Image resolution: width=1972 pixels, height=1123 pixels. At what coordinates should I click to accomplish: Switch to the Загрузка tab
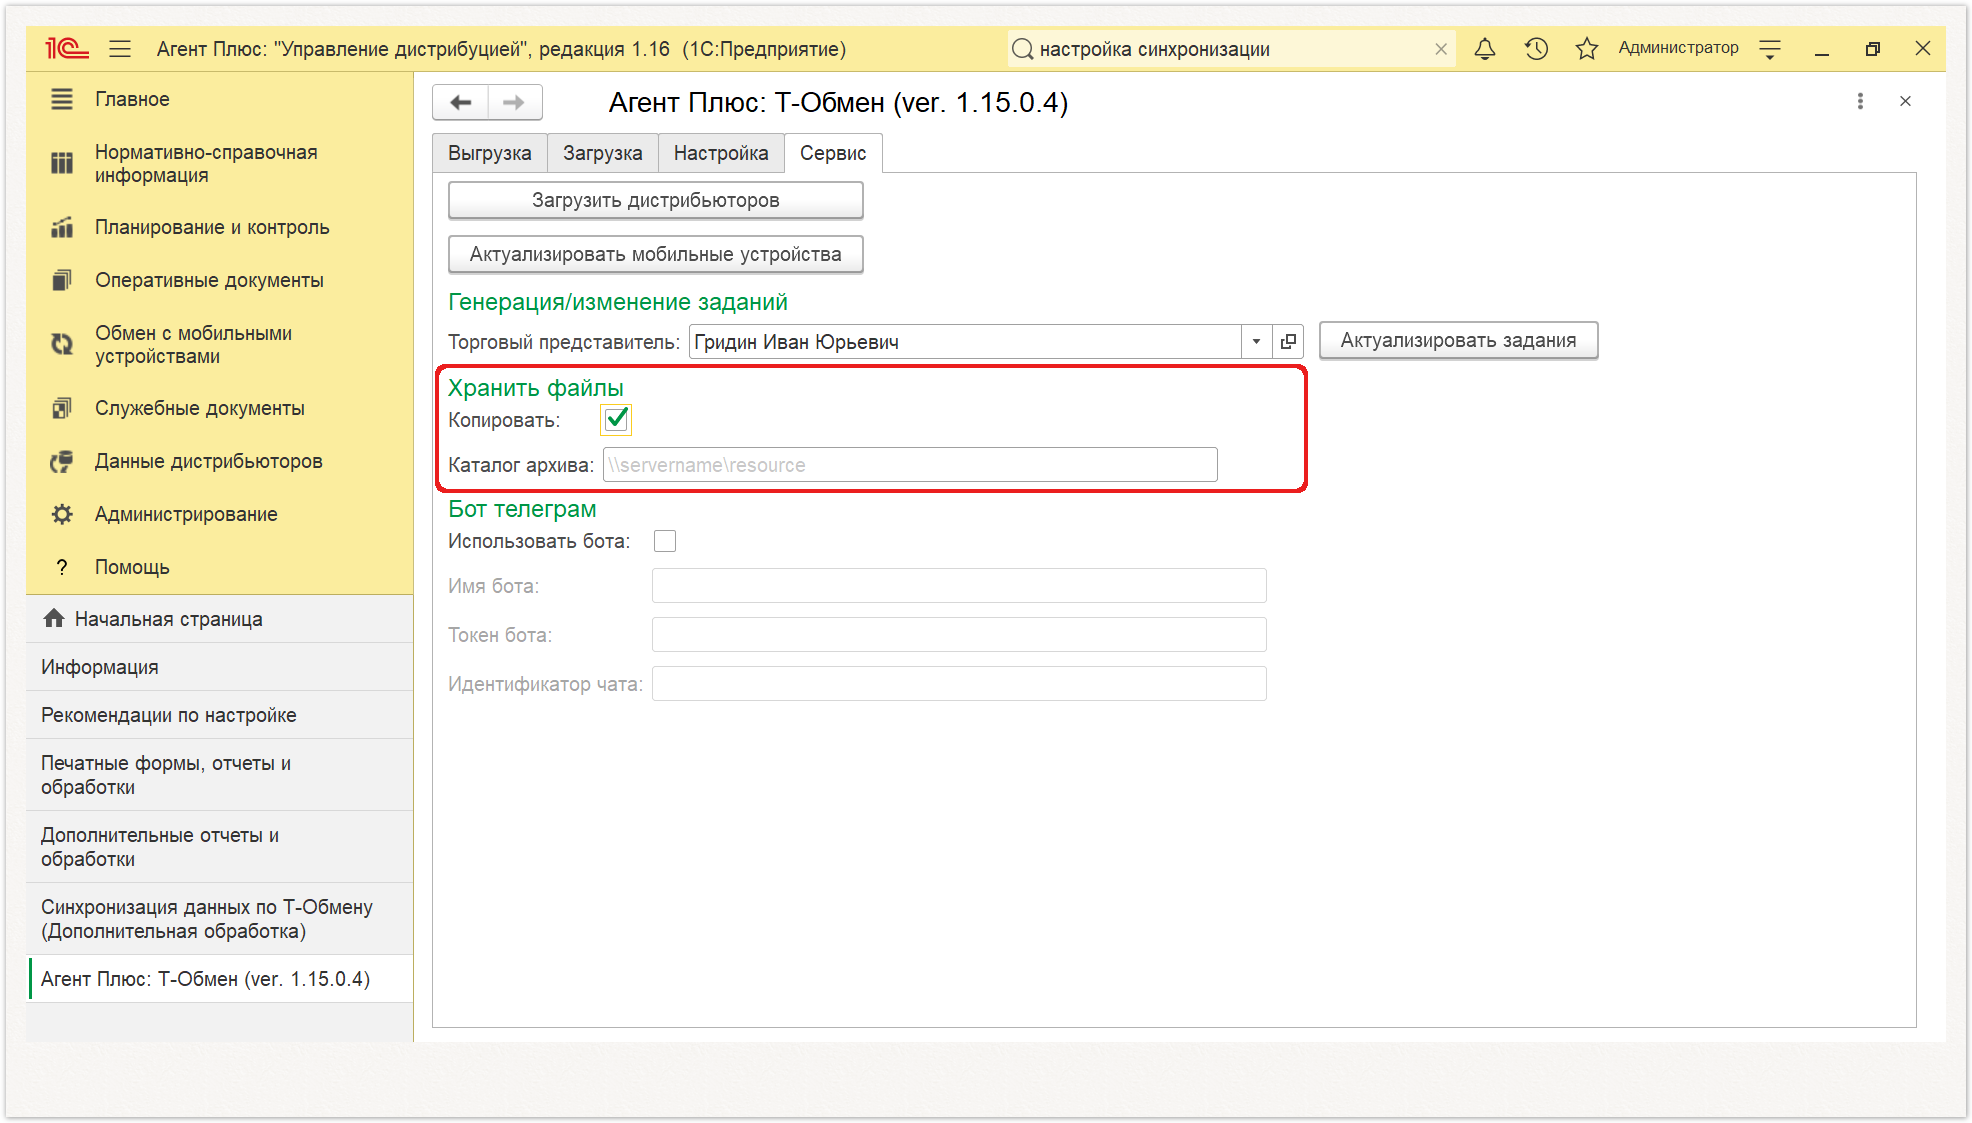pos(602,153)
